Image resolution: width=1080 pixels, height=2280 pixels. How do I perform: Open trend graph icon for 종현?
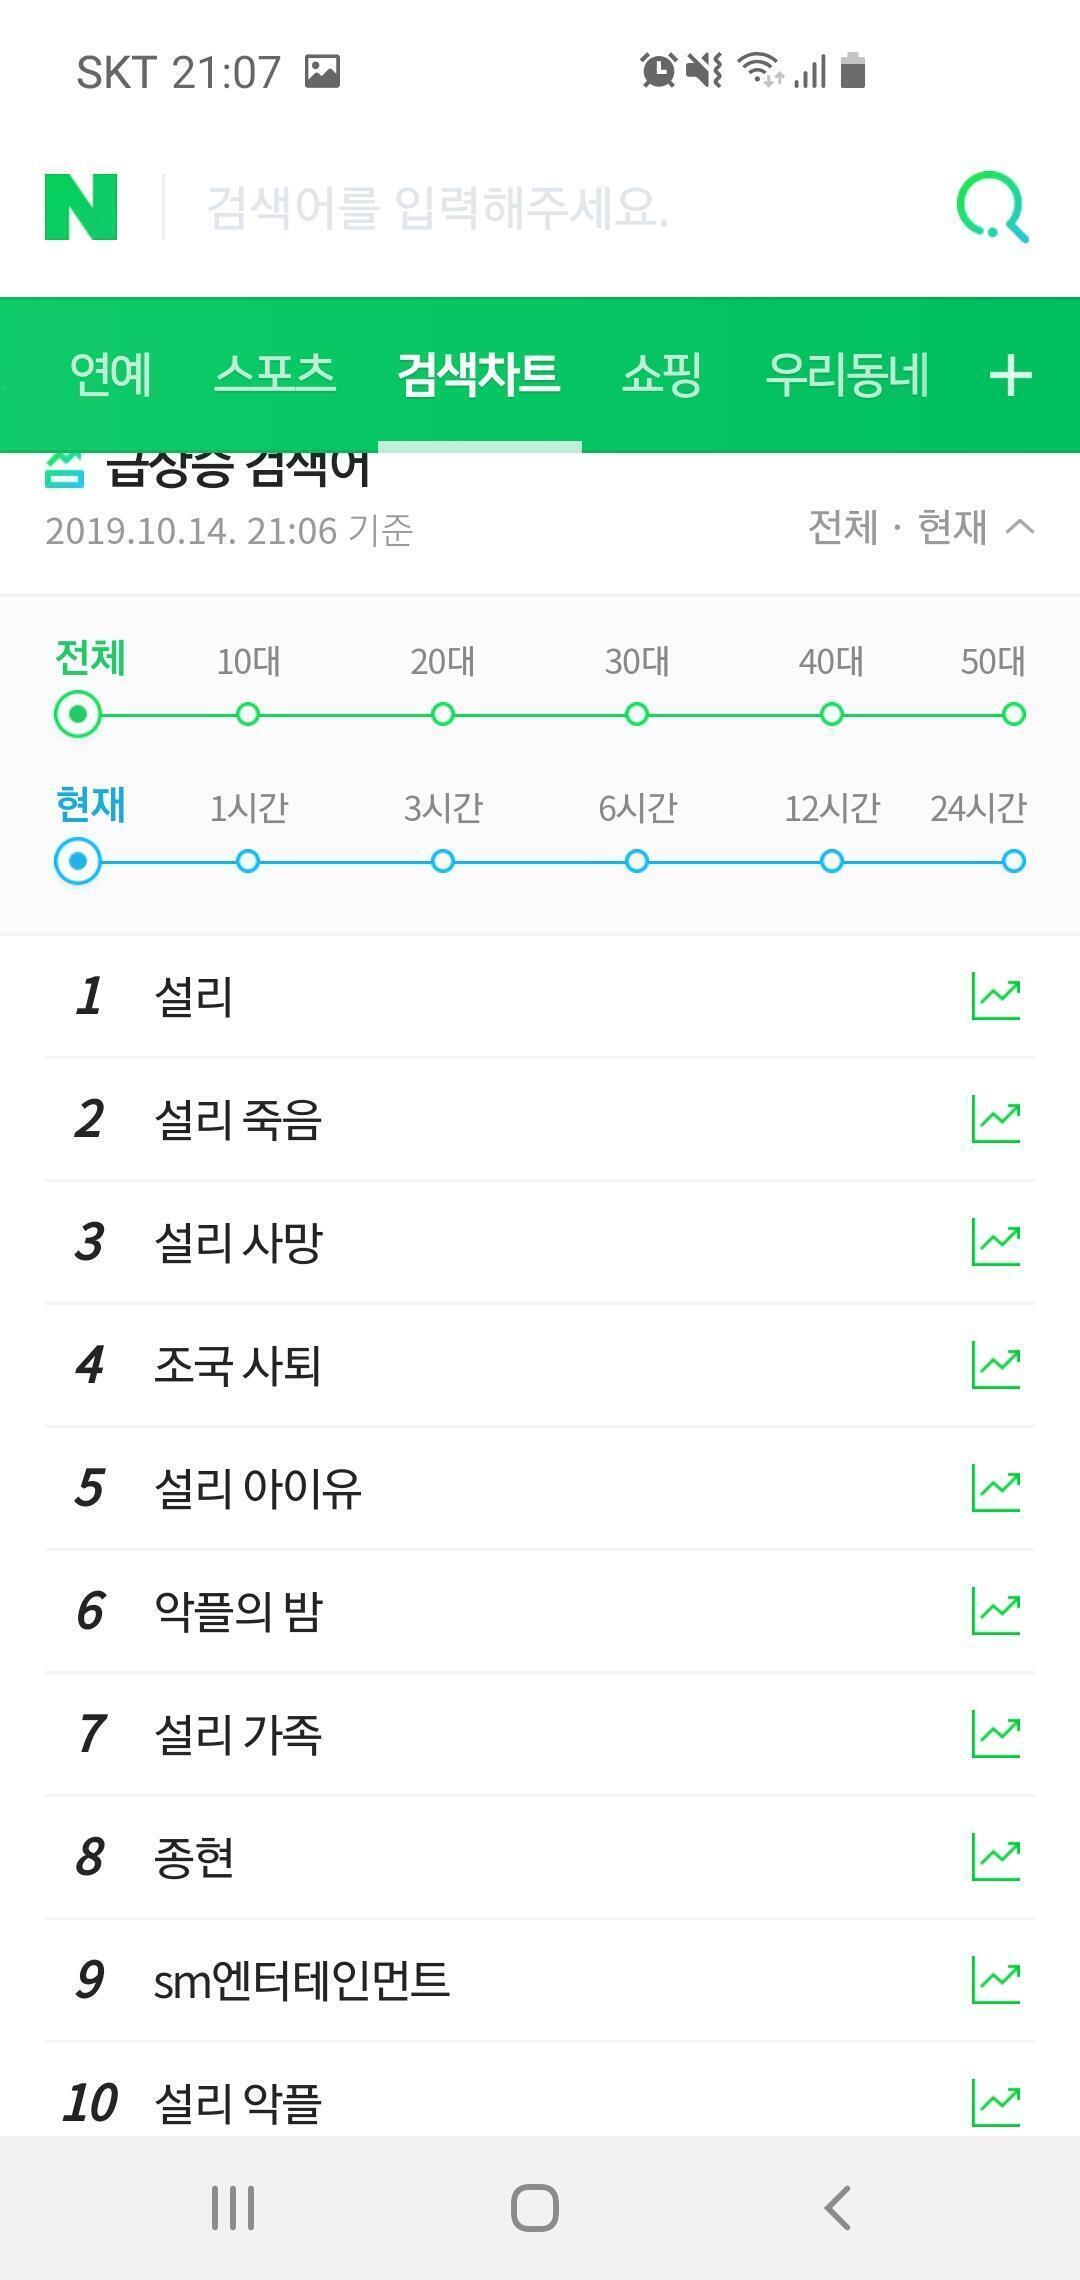tap(996, 1857)
